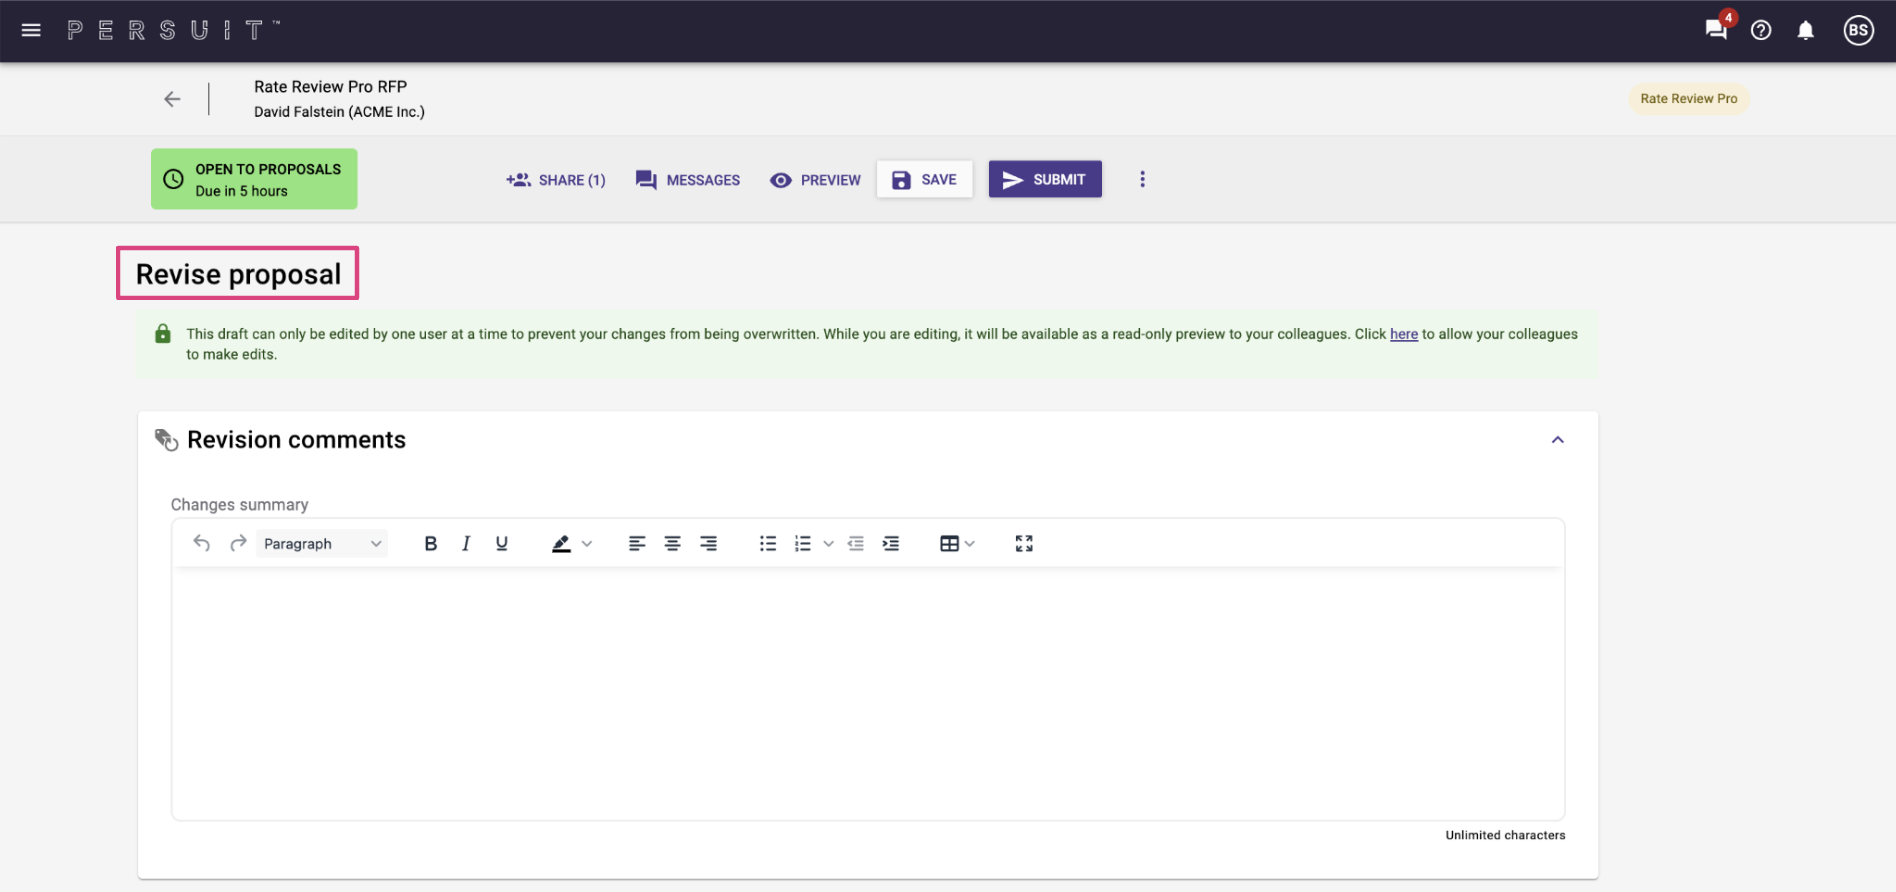The height and width of the screenshot is (892, 1896).
Task: Click the 'here' link to allow edits
Action: point(1404,334)
